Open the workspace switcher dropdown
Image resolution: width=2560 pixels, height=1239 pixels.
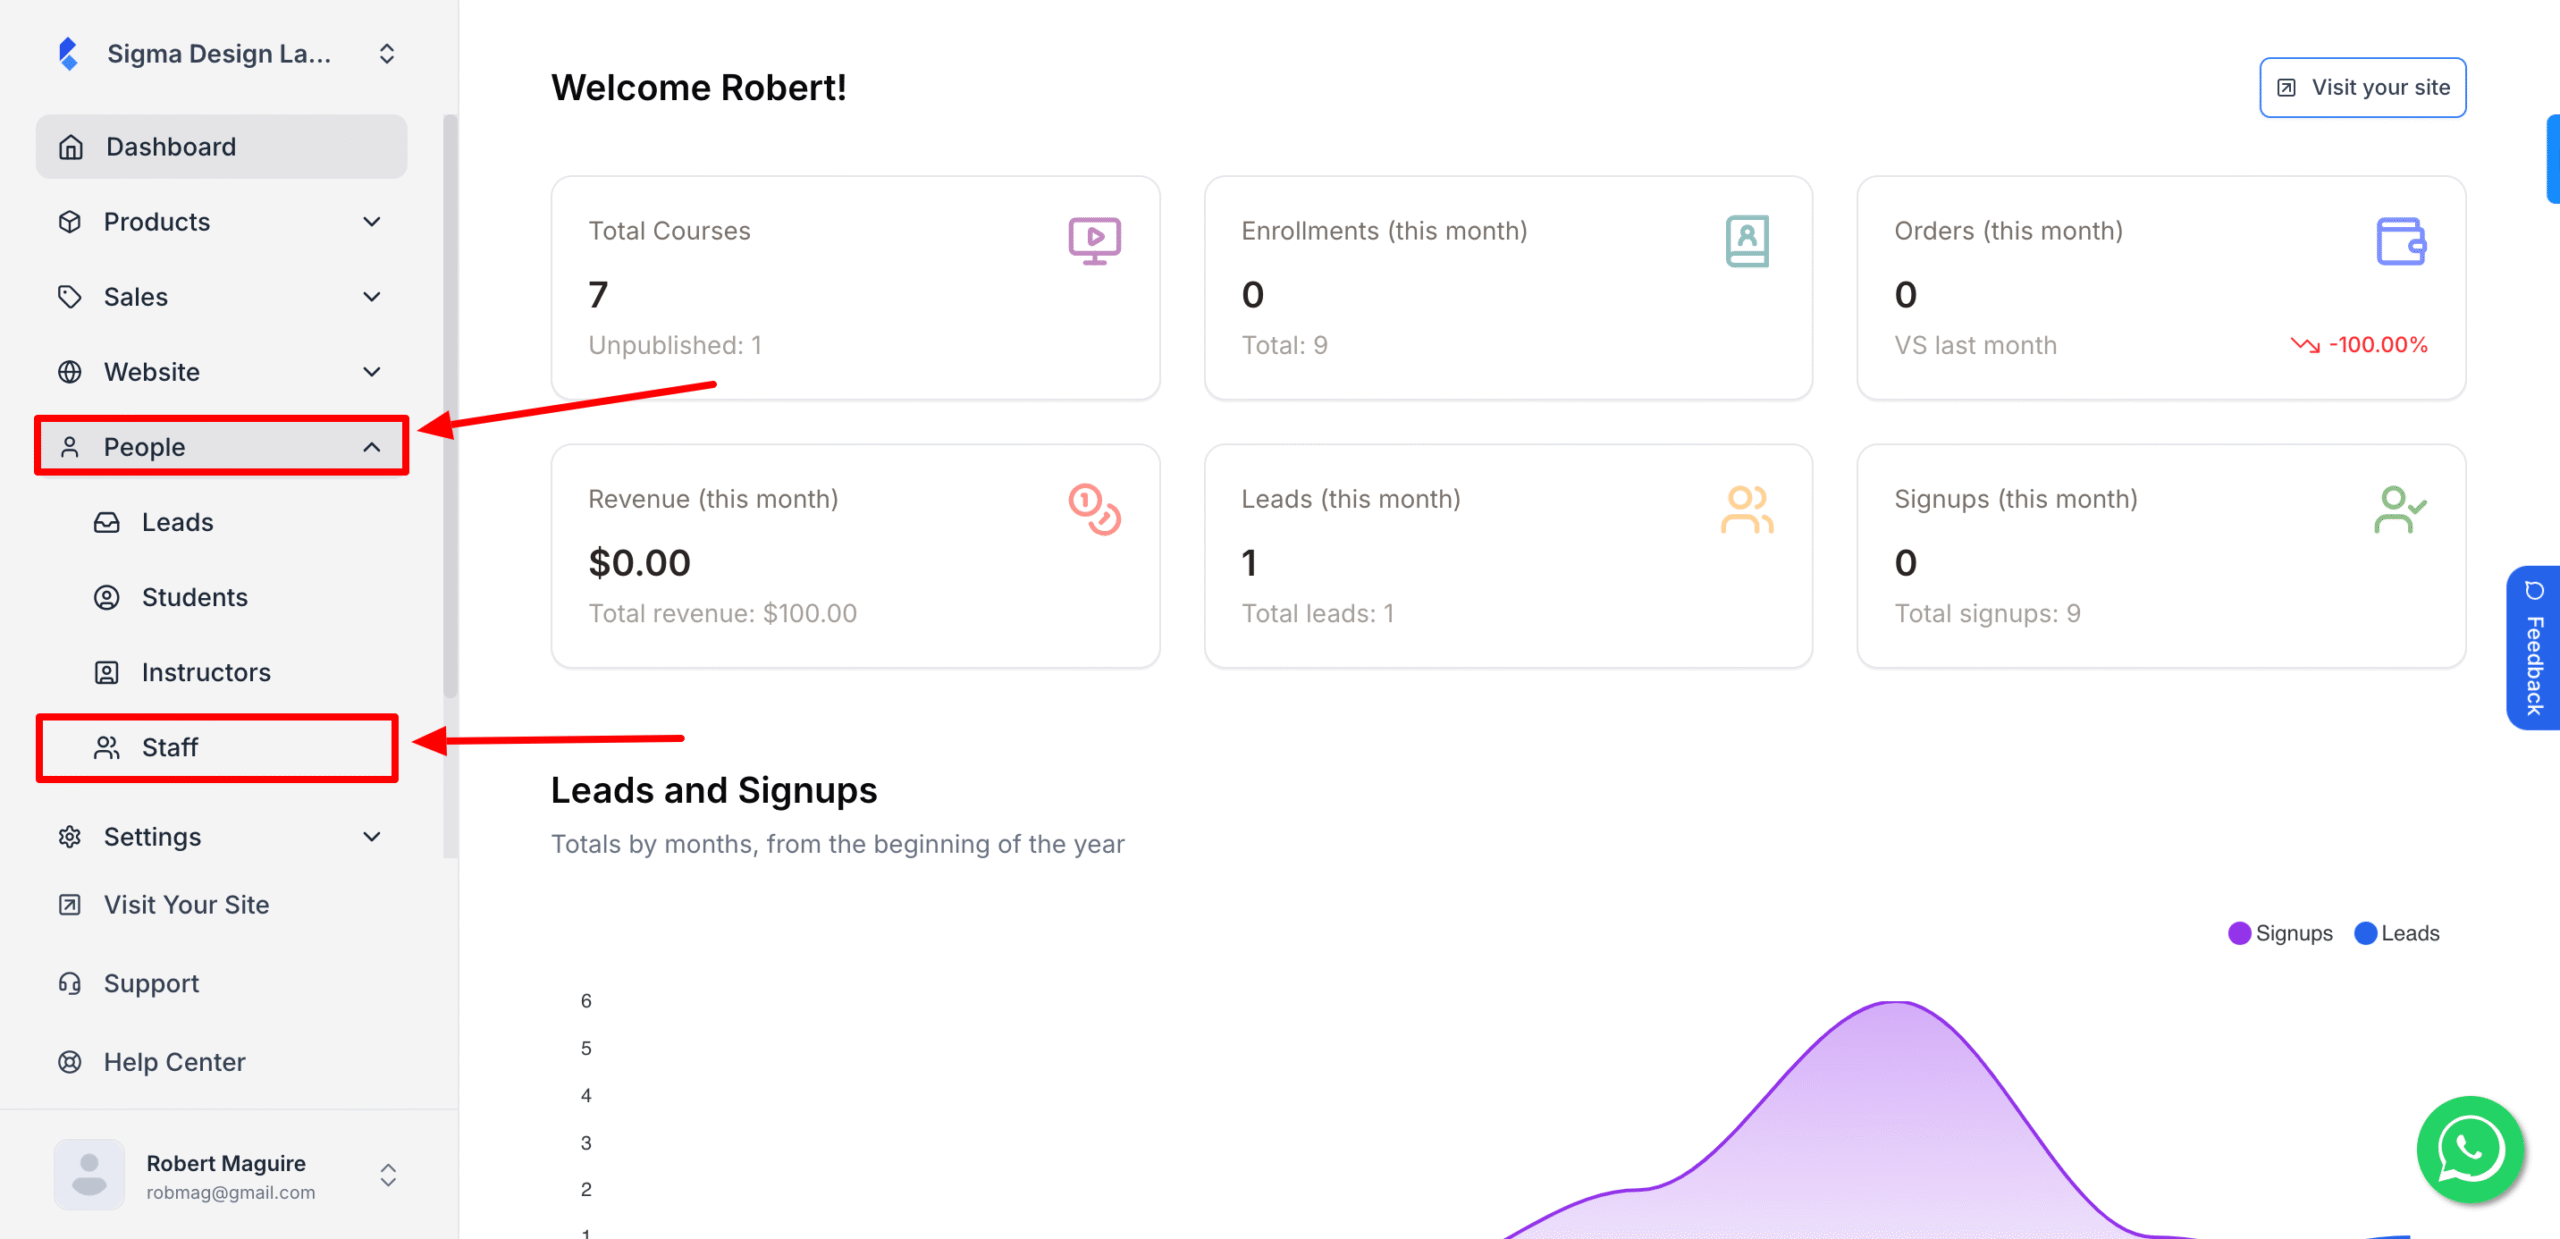point(387,54)
